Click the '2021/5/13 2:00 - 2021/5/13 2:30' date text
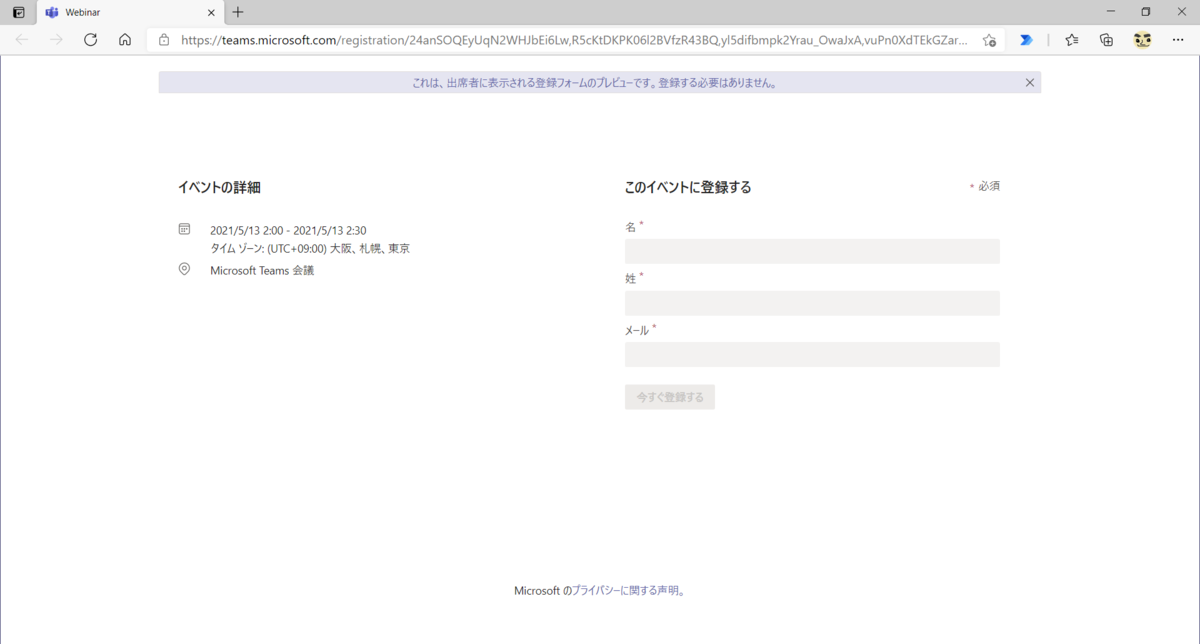 click(x=288, y=231)
